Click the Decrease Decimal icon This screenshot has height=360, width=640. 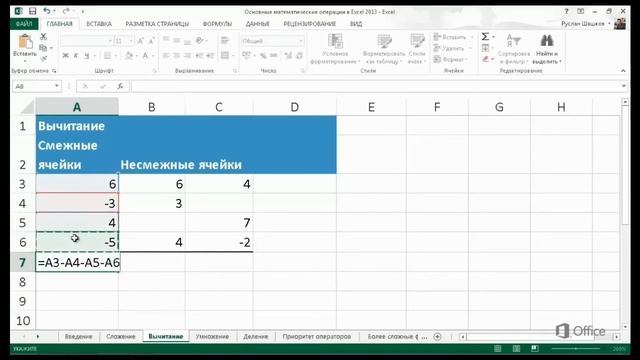pos(299,56)
